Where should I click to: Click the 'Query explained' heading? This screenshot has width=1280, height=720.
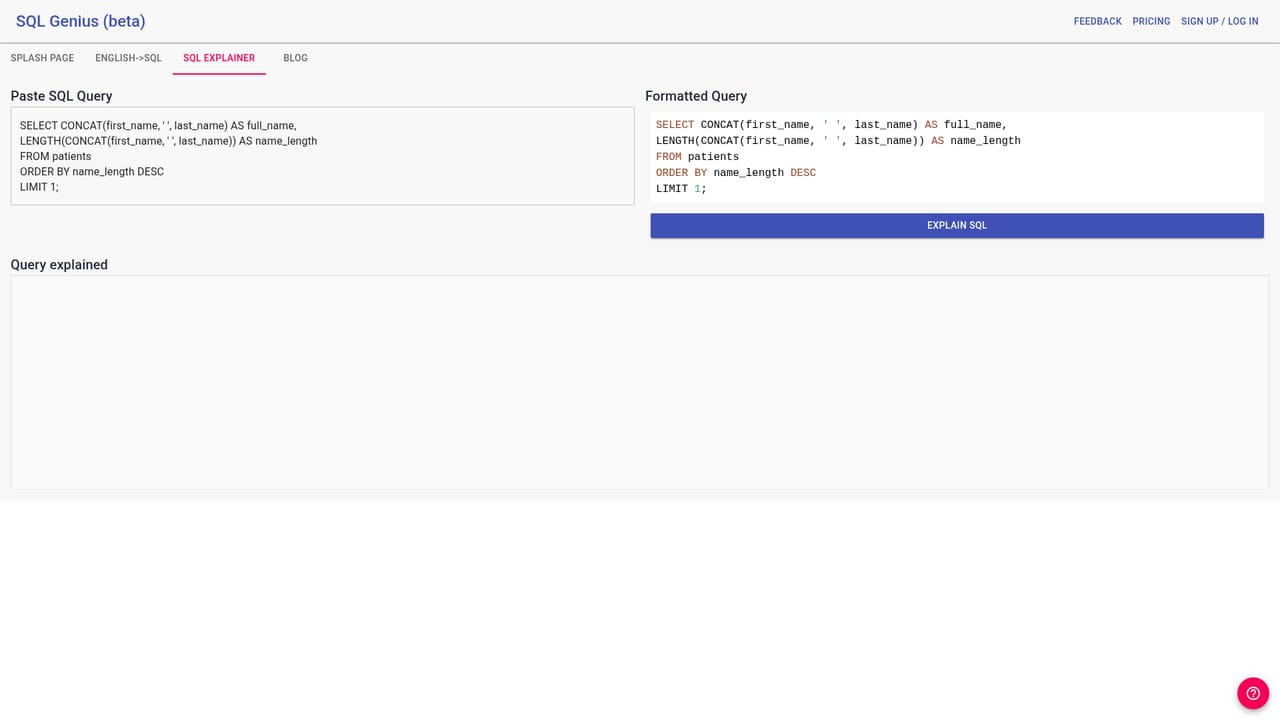click(x=59, y=265)
